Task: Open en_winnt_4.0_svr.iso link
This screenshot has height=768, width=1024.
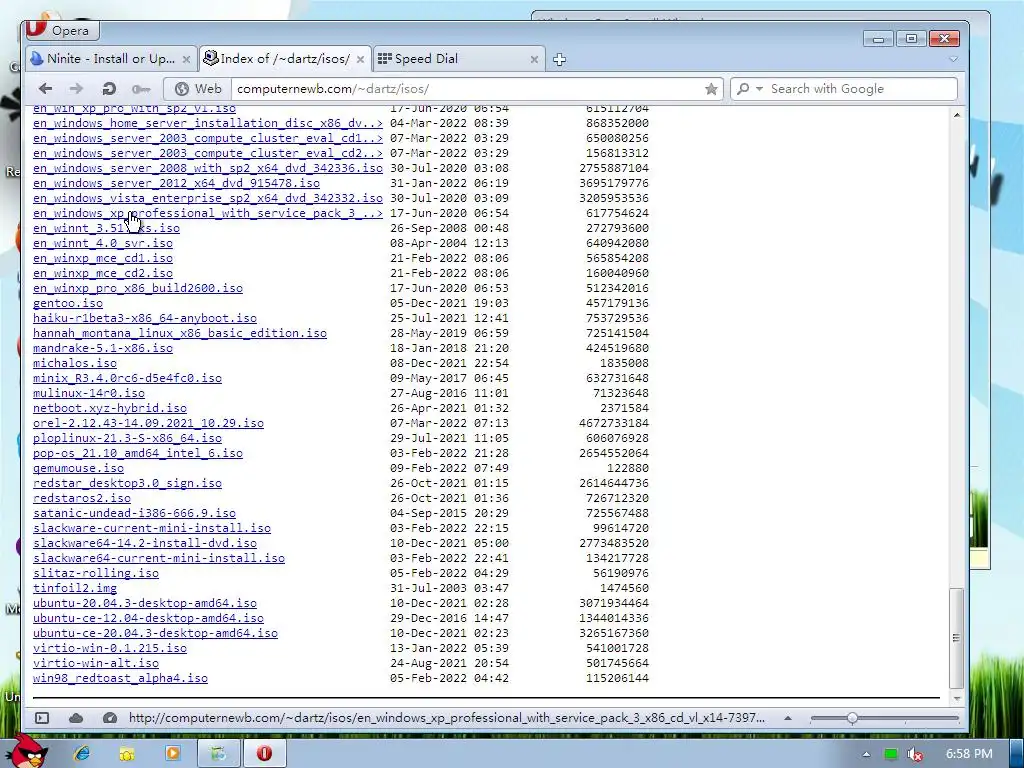Action: 103,243
